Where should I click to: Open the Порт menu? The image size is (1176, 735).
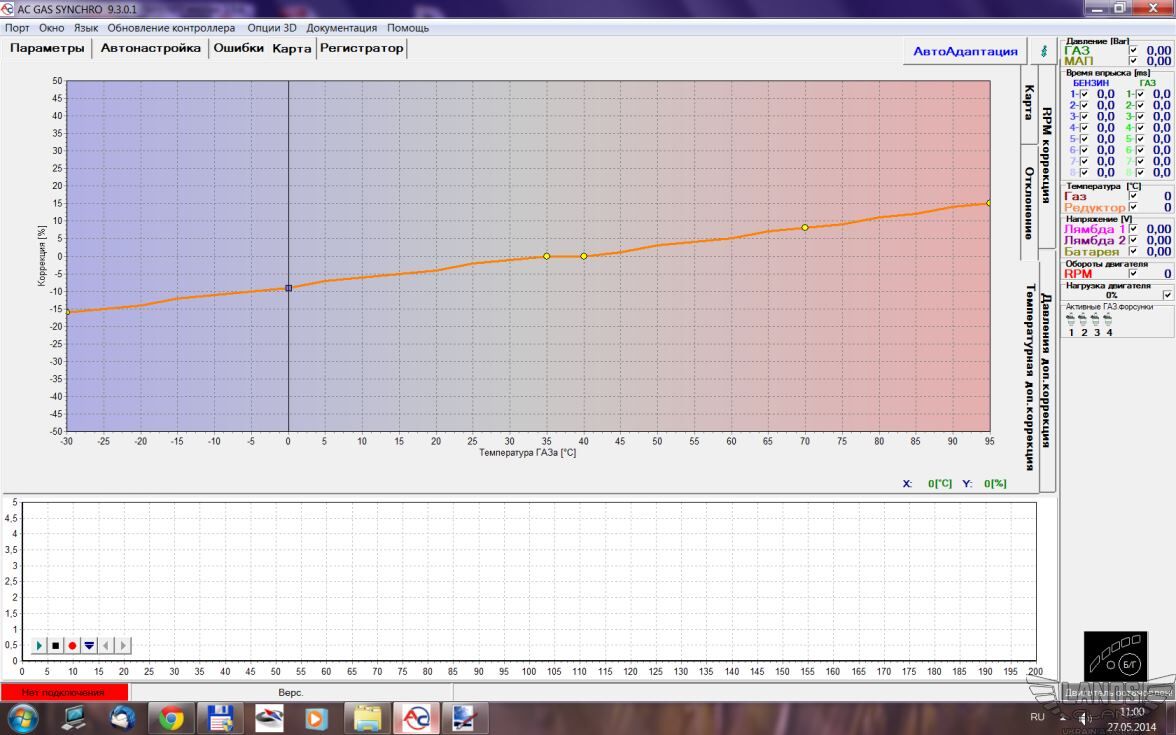[x=17, y=28]
